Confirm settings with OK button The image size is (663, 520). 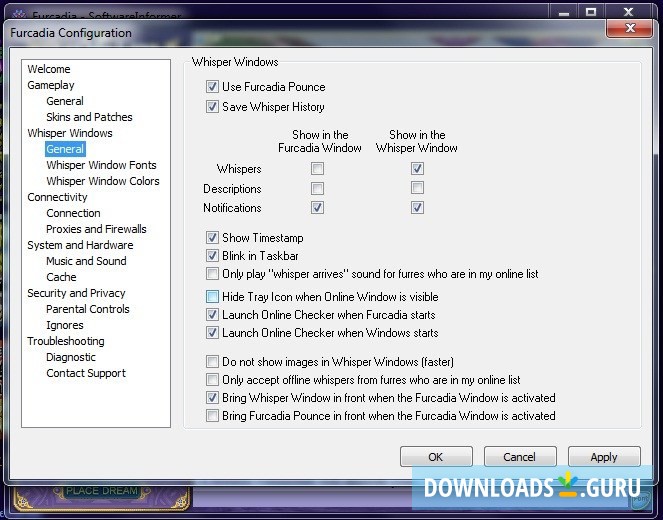point(436,457)
